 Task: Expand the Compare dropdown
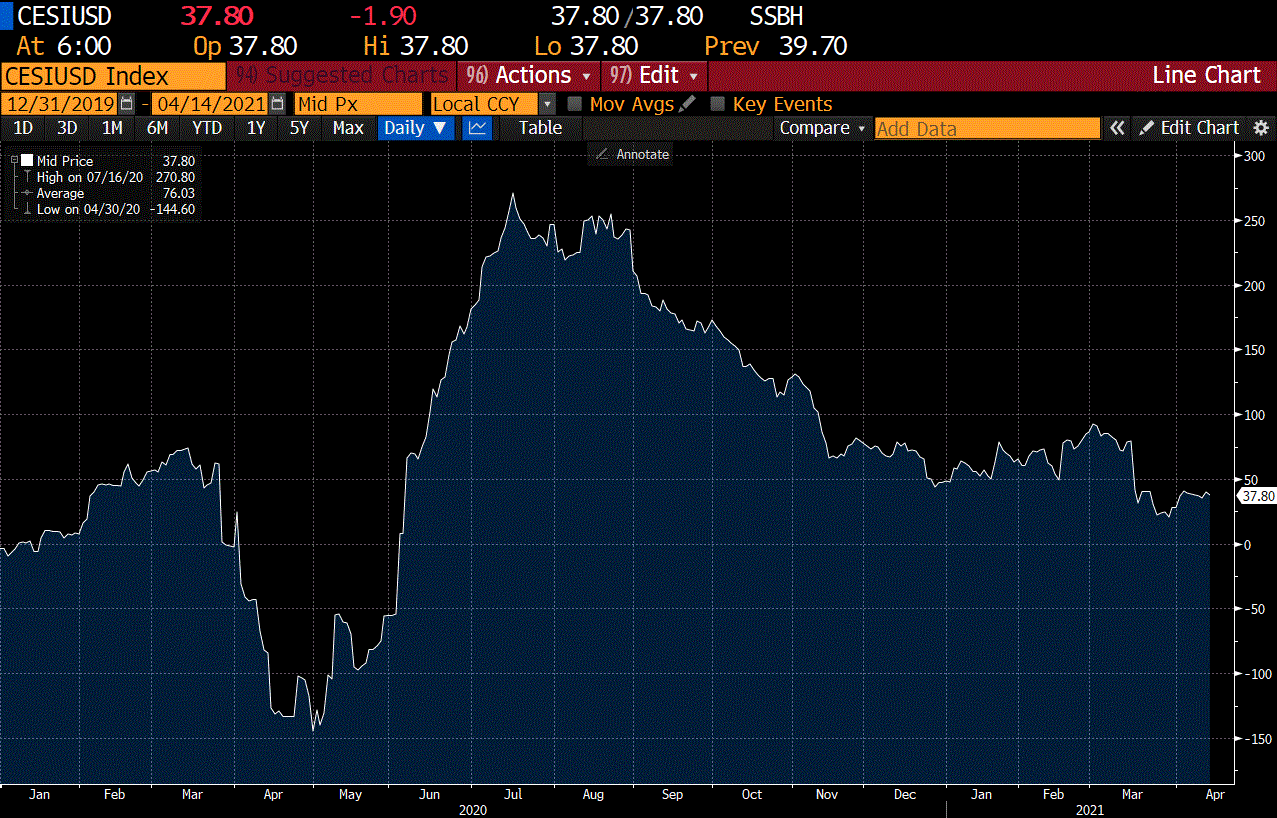(x=823, y=128)
